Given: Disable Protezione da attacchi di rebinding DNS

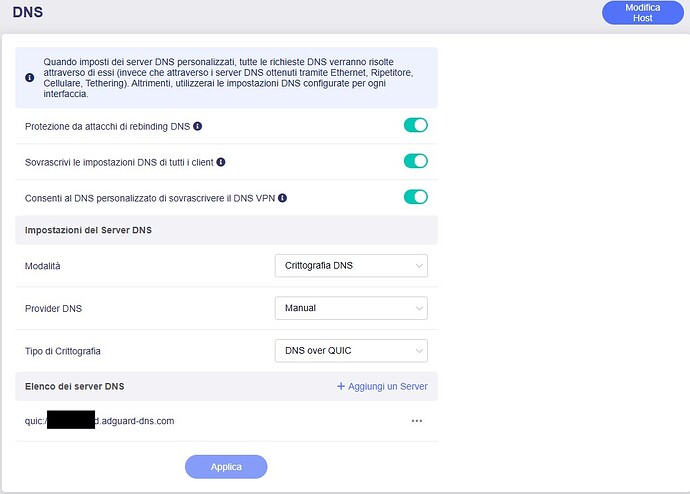Looking at the screenshot, I should click(x=415, y=125).
